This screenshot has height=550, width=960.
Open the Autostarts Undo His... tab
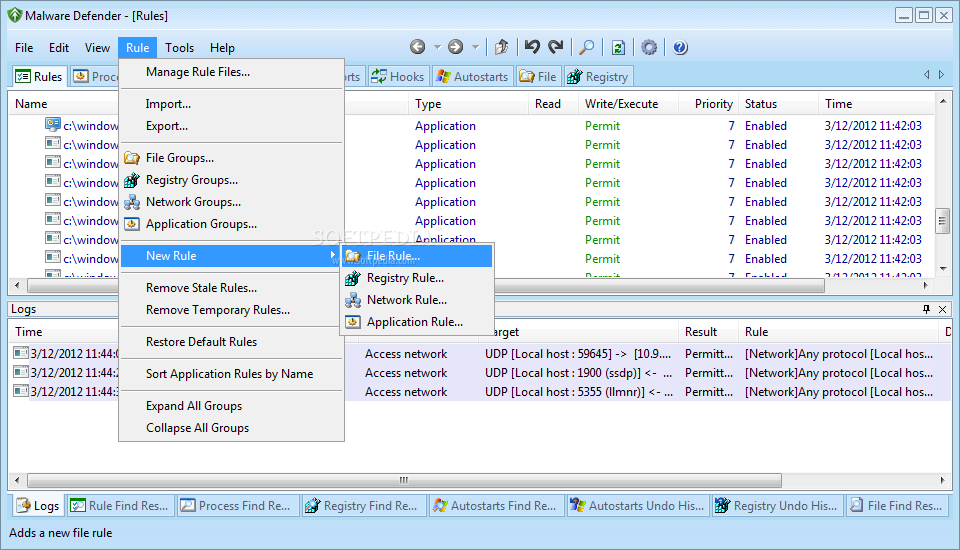[637, 506]
